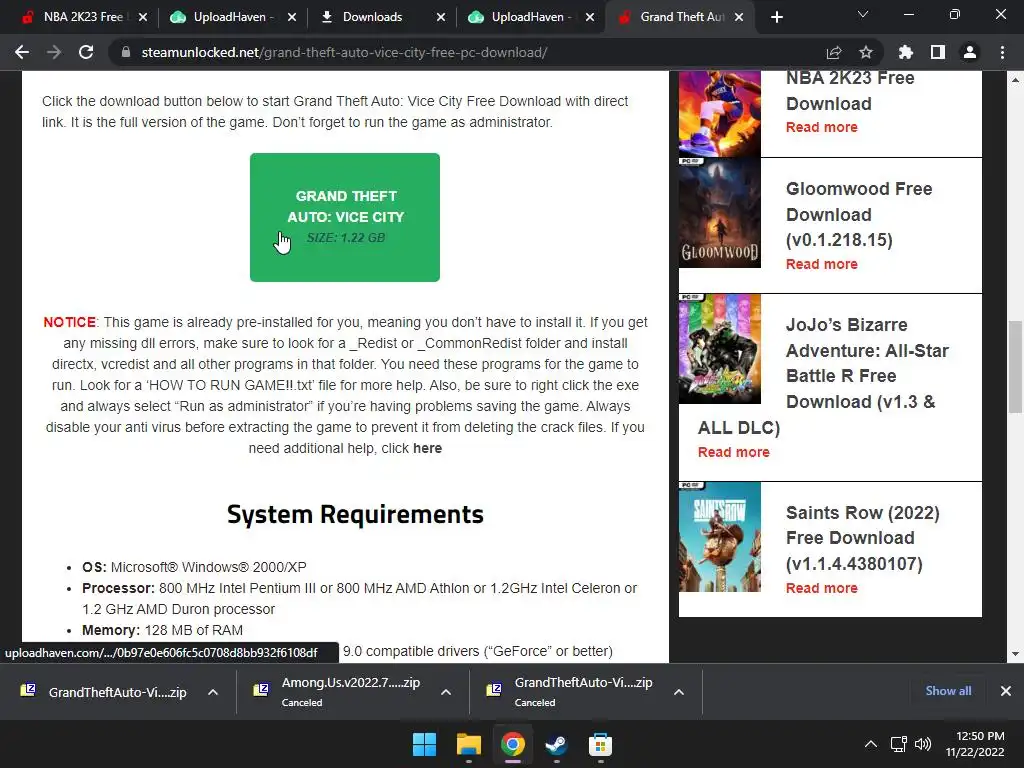The height and width of the screenshot is (768, 1024).
Task: Open the Chrome three-dot menu
Action: click(x=1002, y=52)
